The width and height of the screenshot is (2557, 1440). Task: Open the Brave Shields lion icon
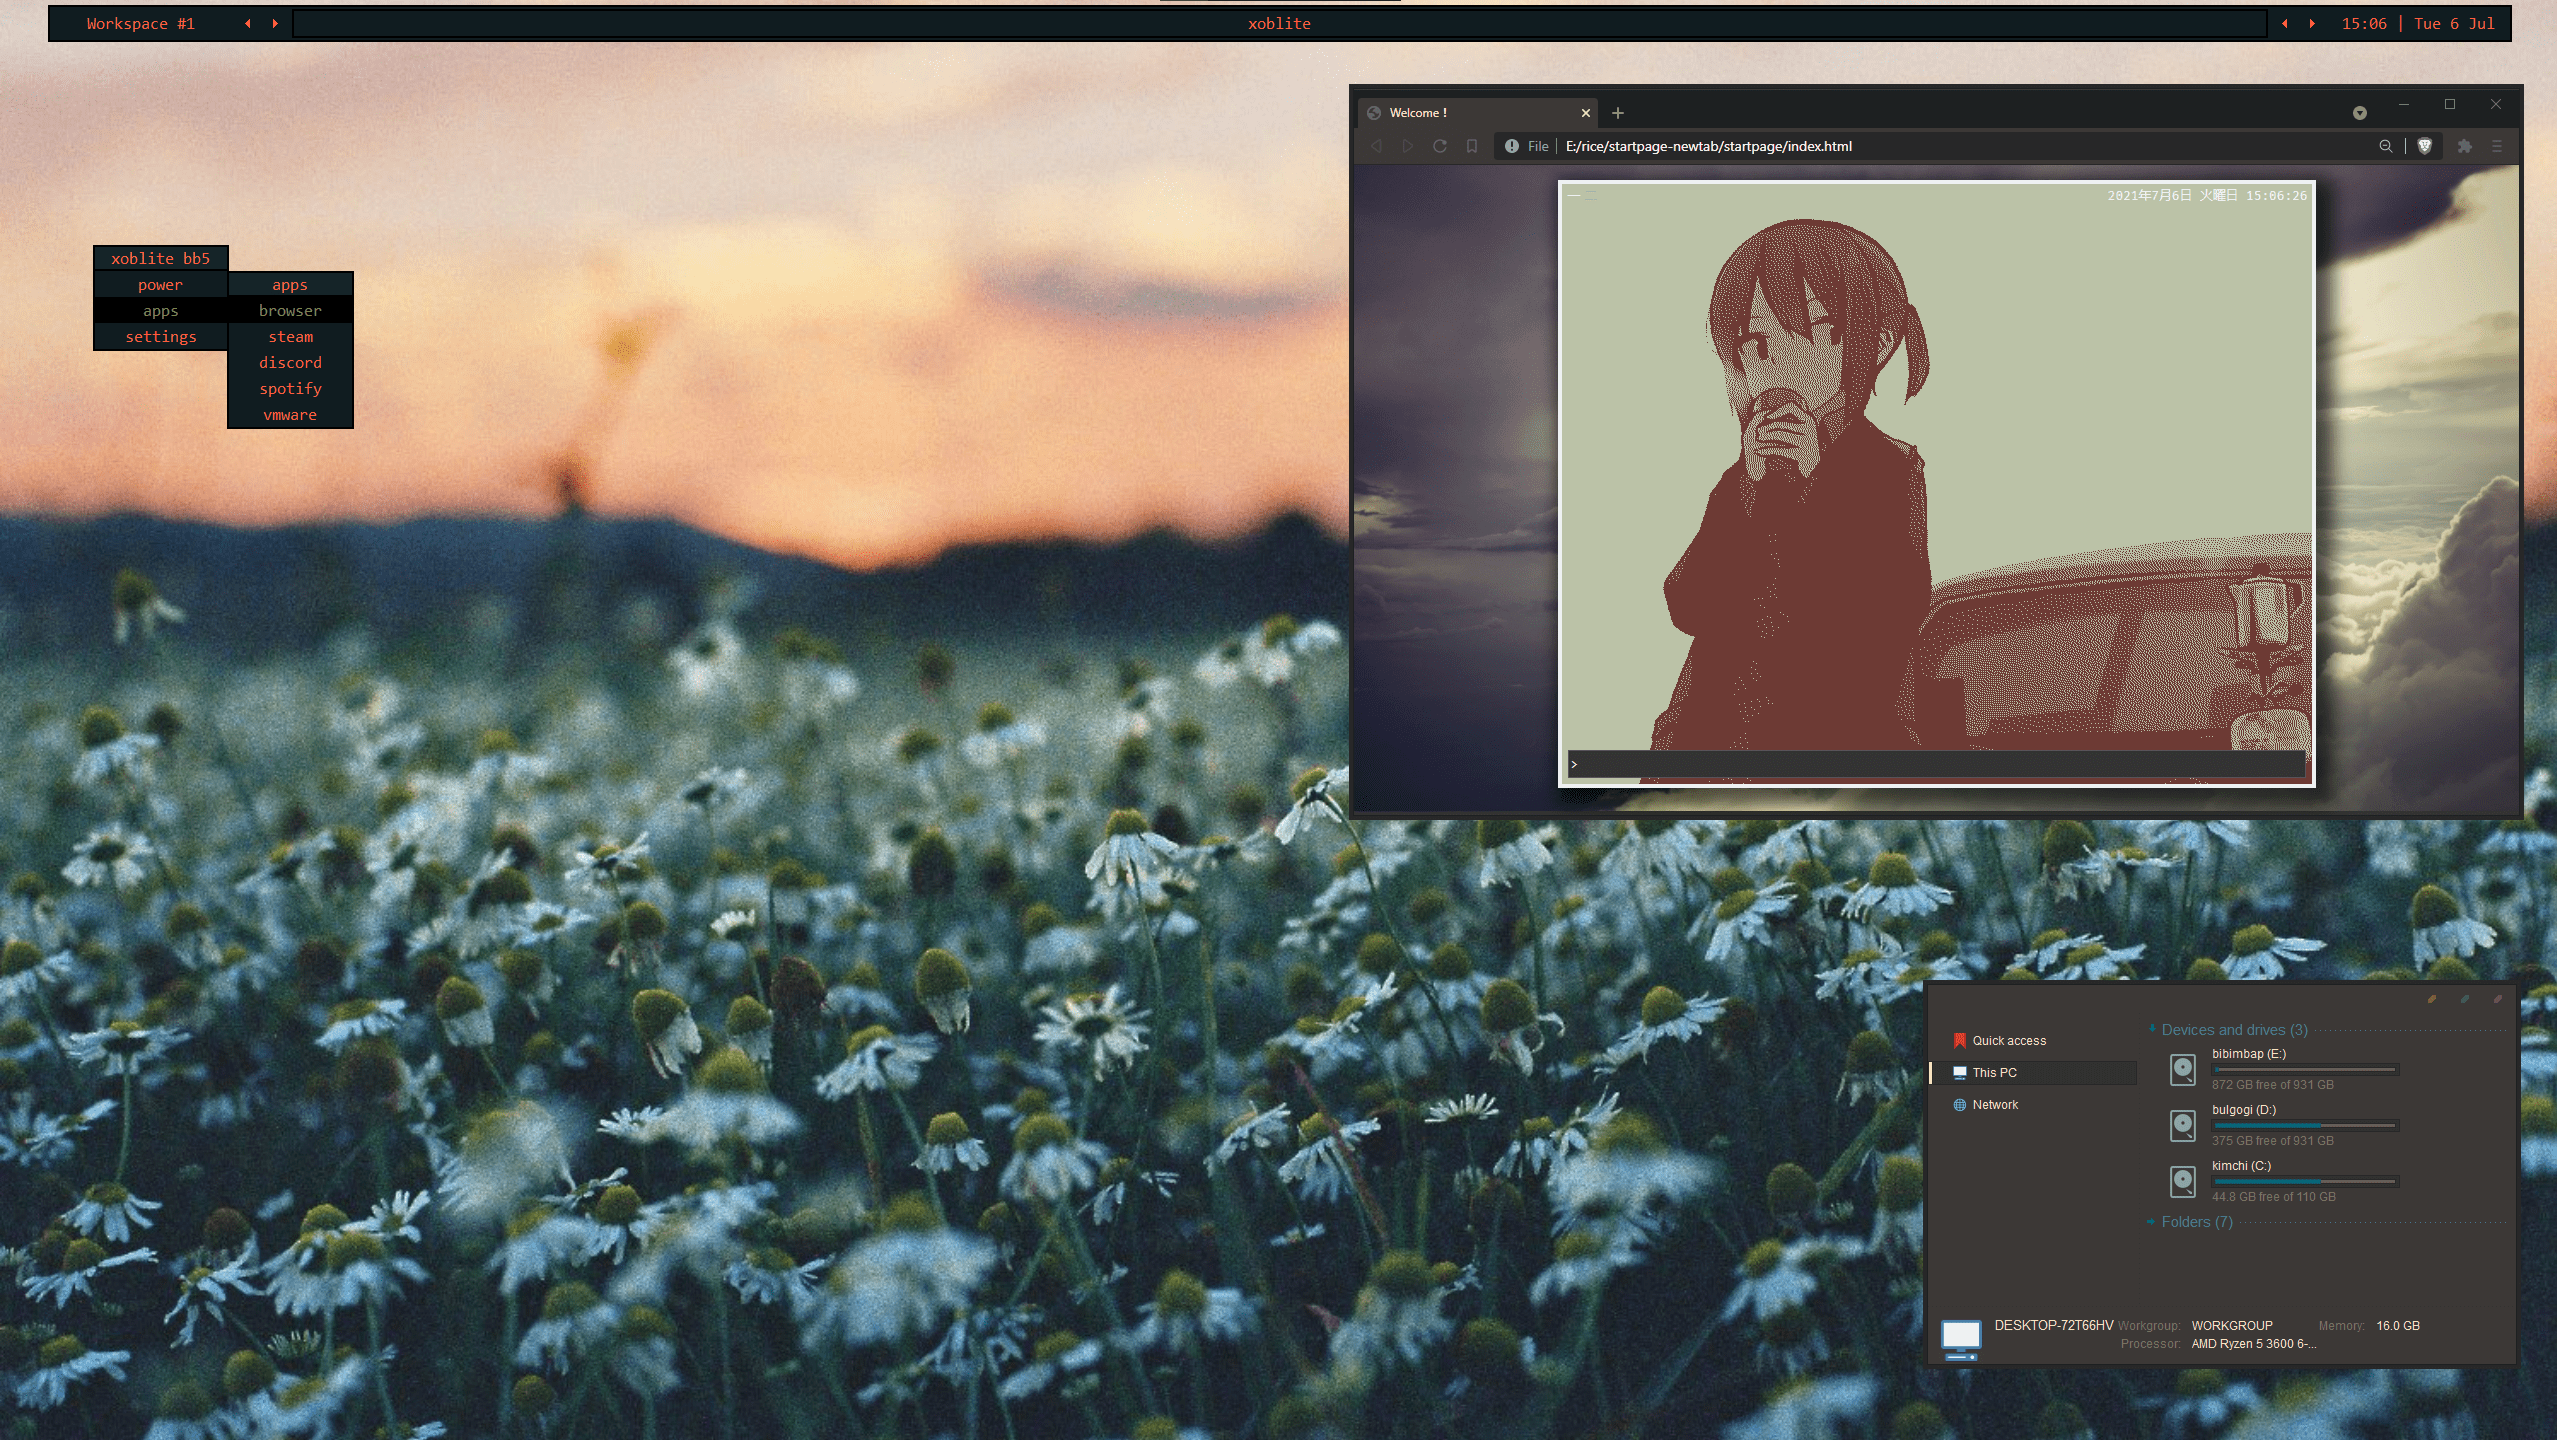click(x=2425, y=146)
